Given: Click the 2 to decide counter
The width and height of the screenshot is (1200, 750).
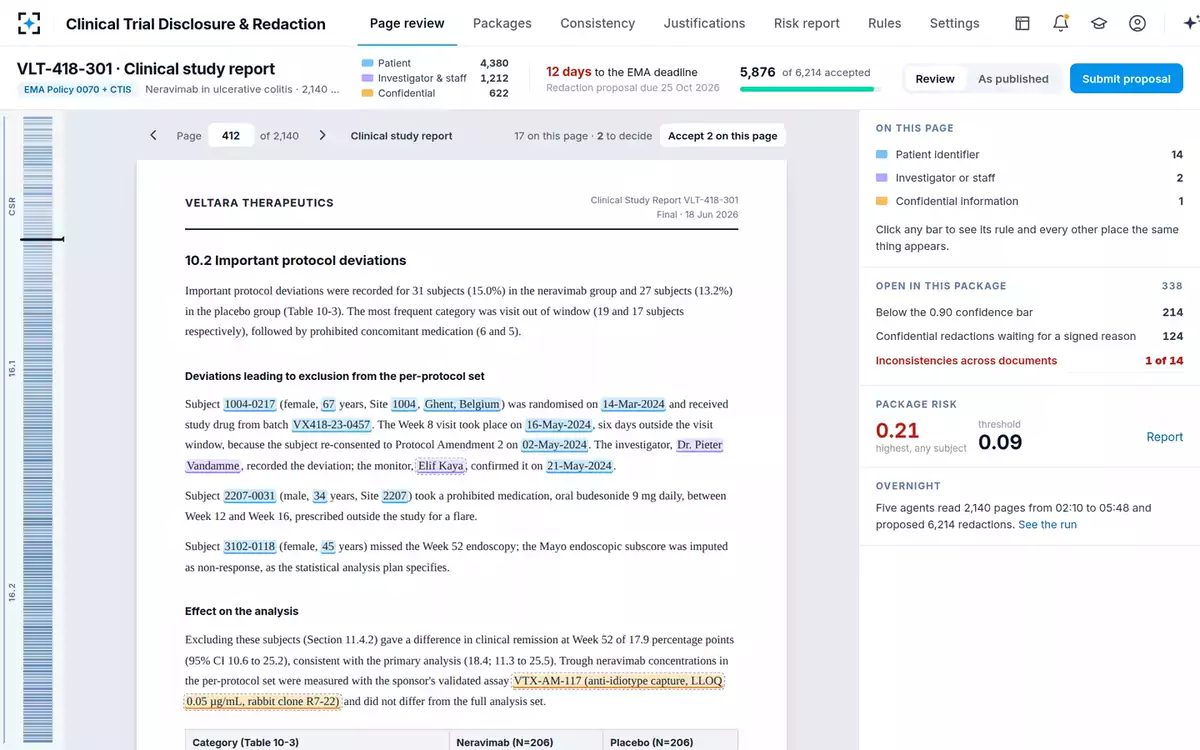Looking at the screenshot, I should click(x=624, y=136).
